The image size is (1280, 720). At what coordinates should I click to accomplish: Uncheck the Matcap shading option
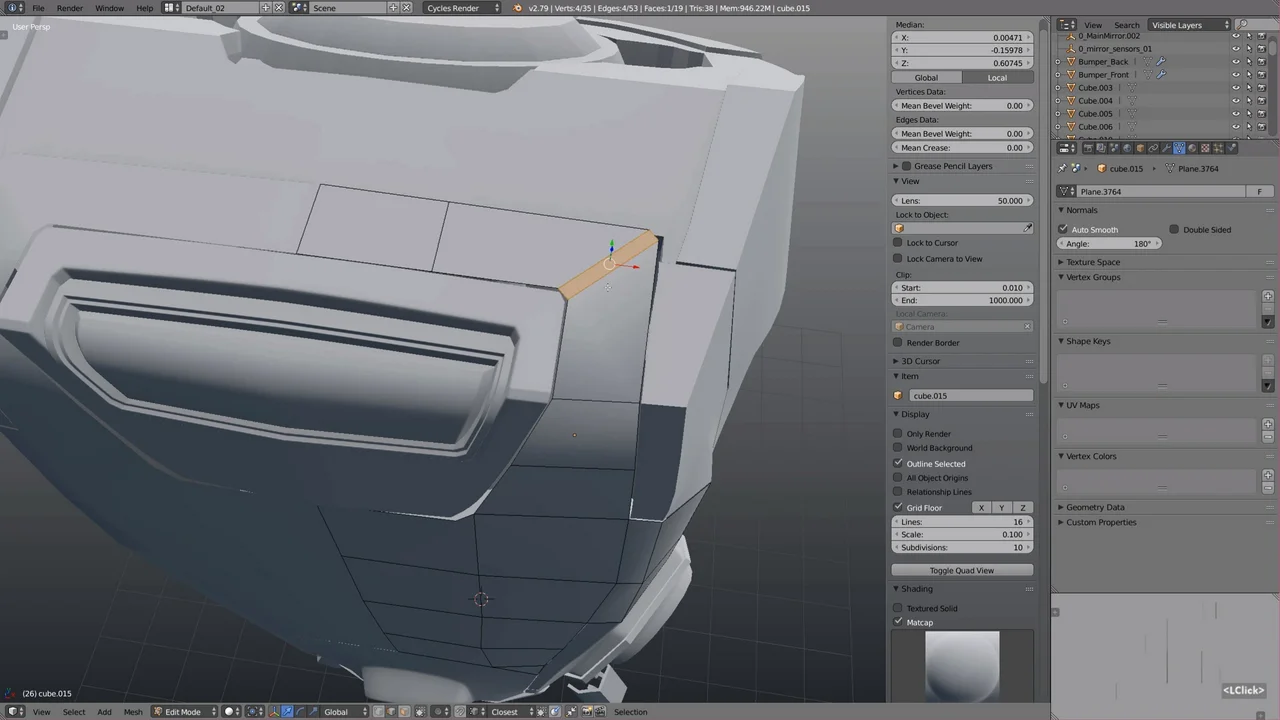coord(898,622)
